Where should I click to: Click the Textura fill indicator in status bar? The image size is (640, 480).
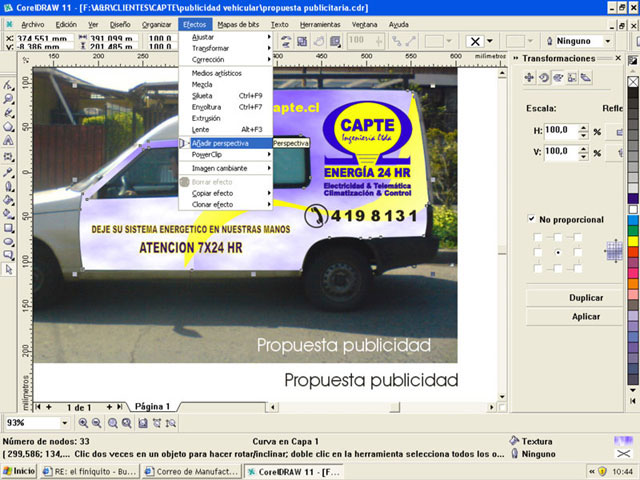[623, 441]
